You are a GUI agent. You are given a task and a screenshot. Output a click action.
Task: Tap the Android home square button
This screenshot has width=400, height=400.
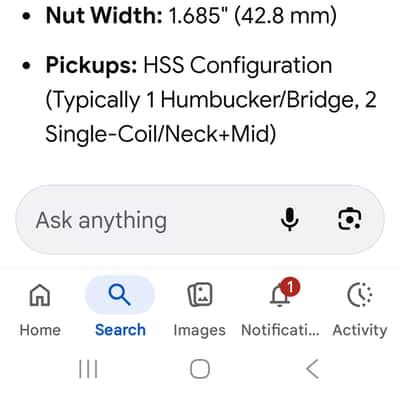200,369
